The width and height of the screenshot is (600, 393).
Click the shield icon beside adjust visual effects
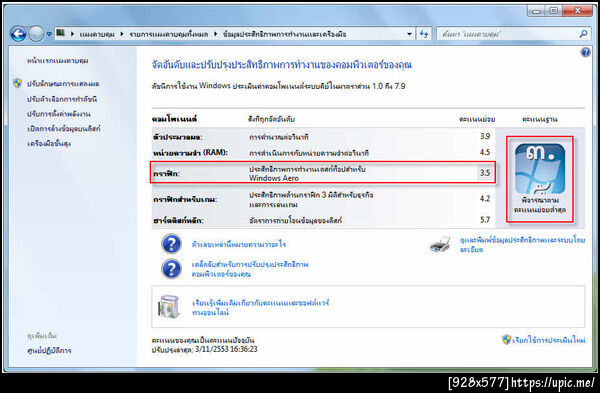(x=17, y=83)
